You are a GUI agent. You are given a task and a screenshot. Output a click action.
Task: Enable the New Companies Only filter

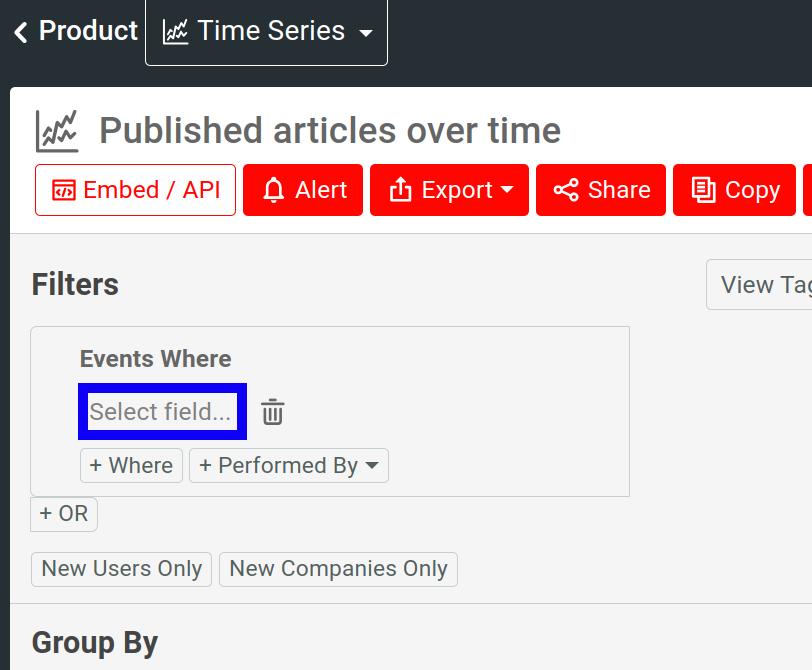[x=338, y=568]
